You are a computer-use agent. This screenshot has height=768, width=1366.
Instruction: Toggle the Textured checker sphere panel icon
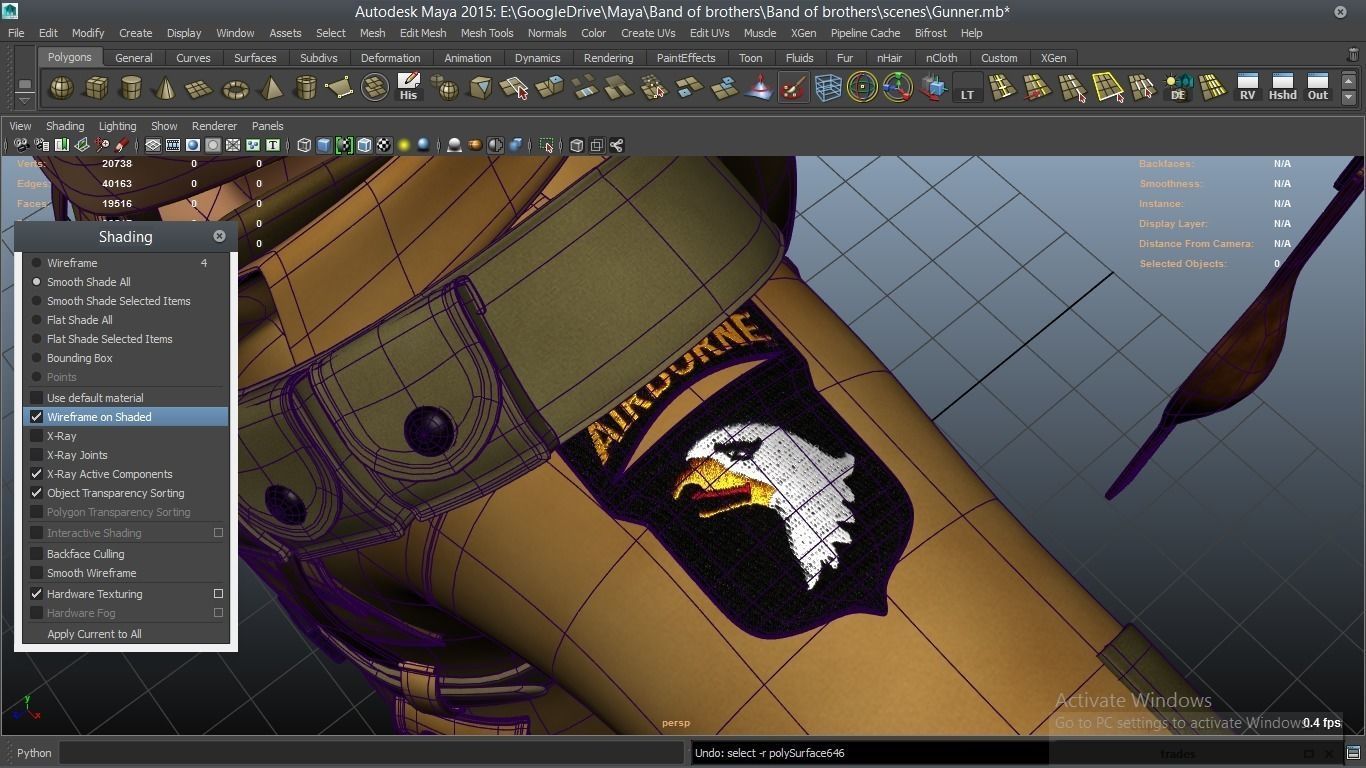[384, 145]
